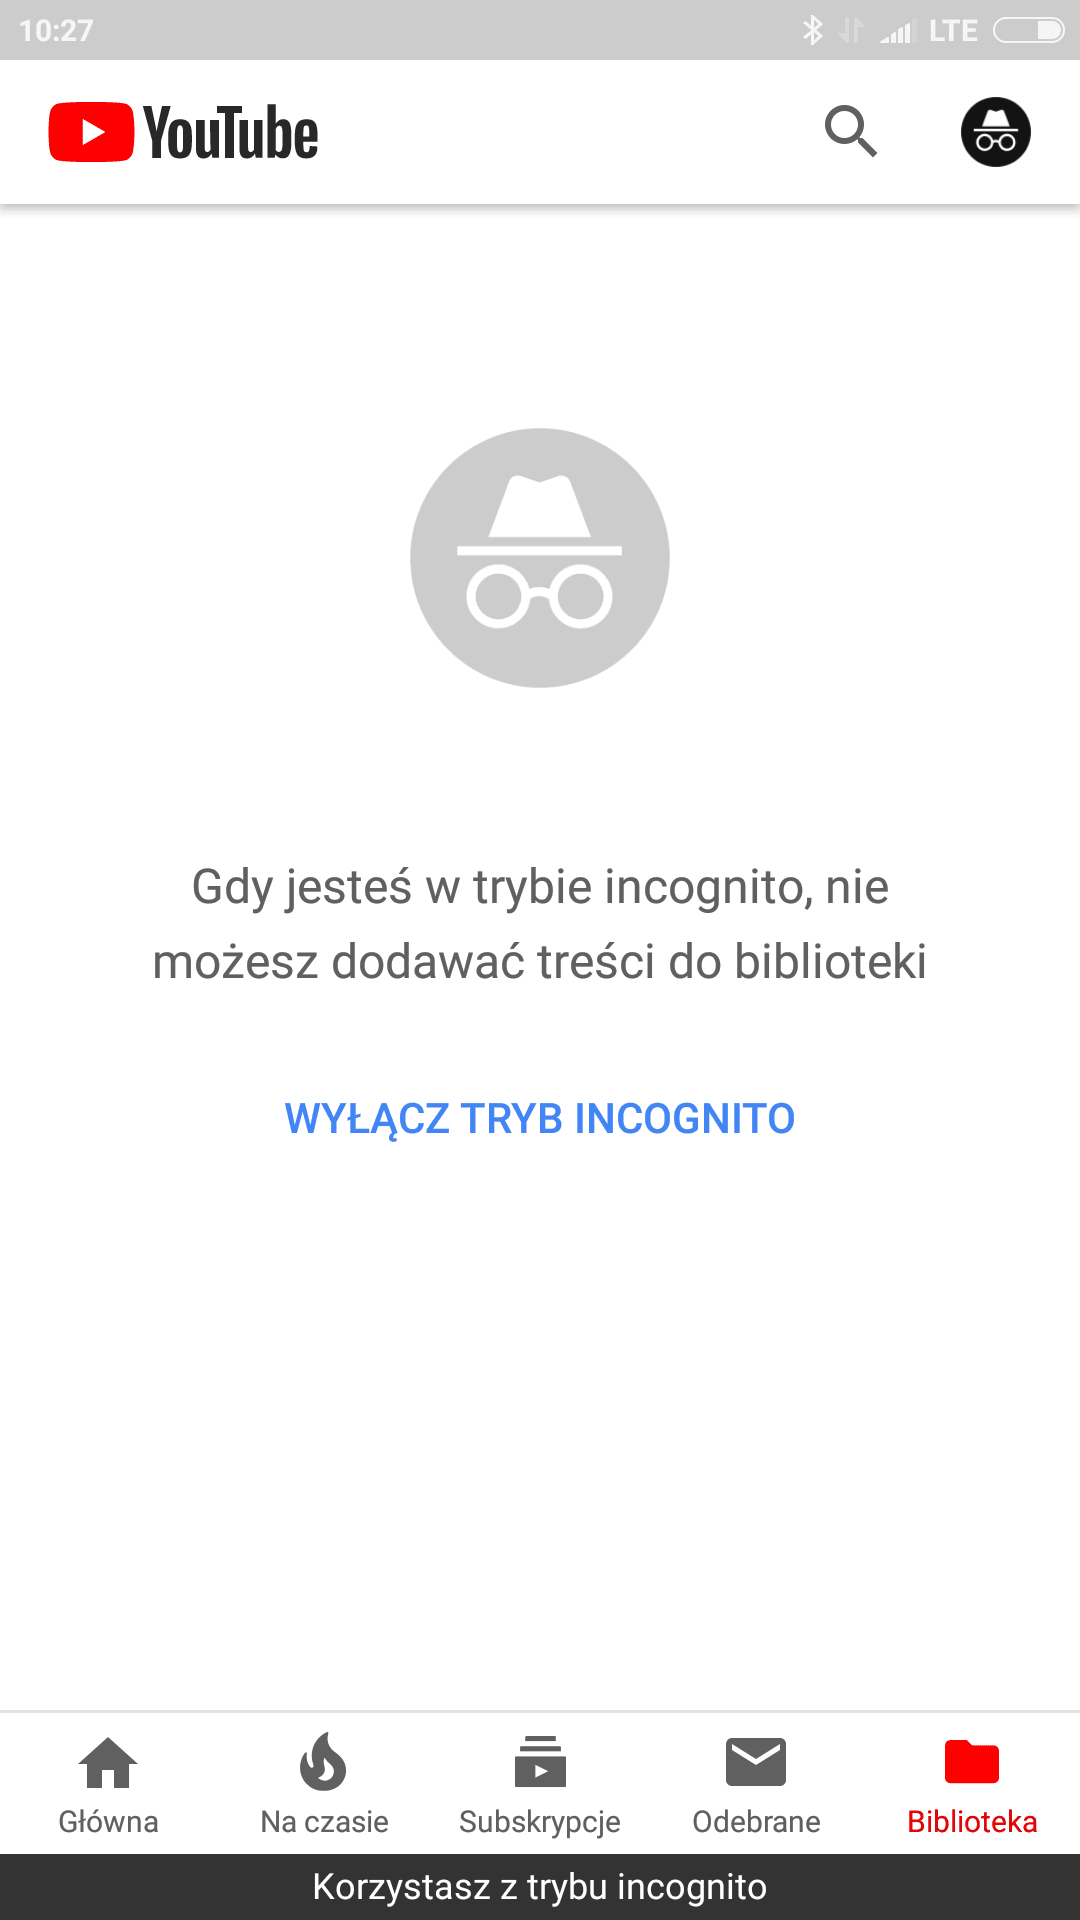Tap the red Biblioteka folder icon
The width and height of the screenshot is (1080, 1920).
(972, 1762)
